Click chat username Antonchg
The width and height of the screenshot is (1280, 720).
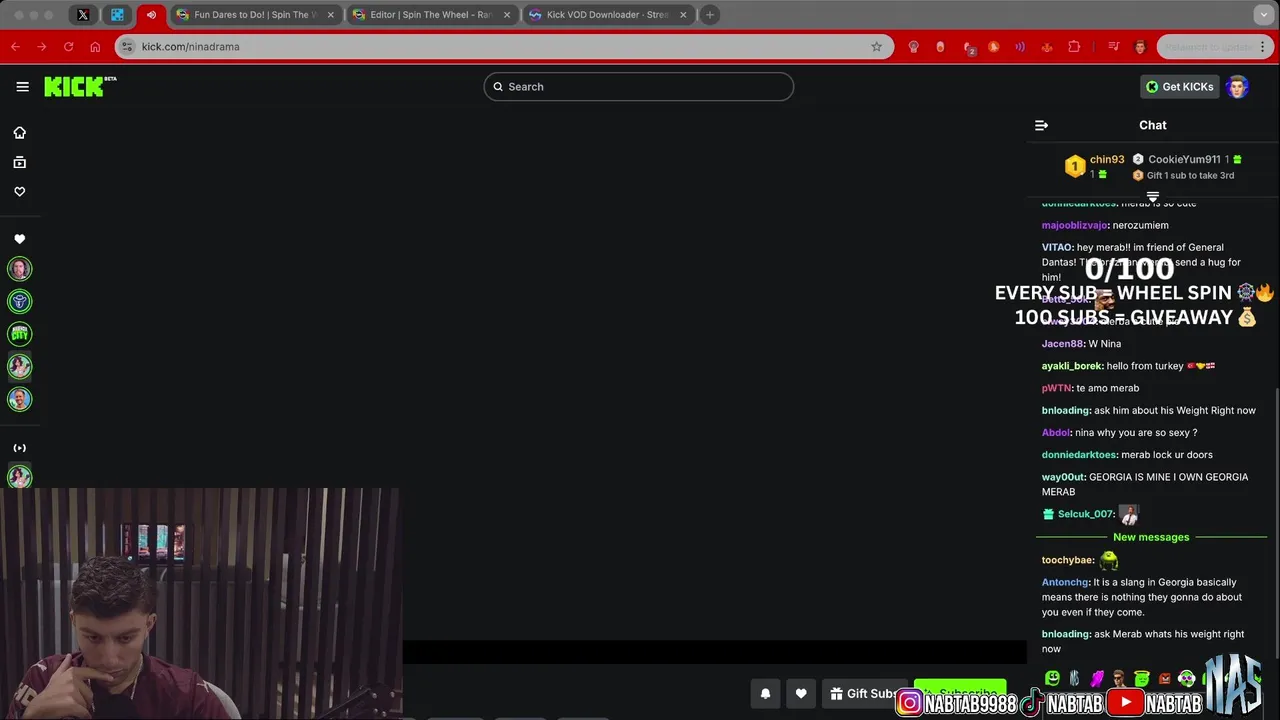pos(1065,582)
